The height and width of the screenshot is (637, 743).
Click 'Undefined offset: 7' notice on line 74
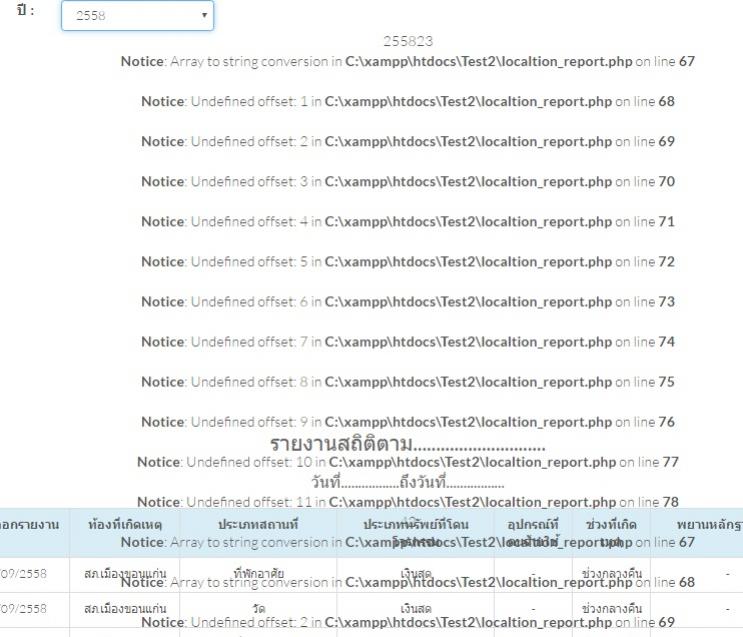click(x=408, y=342)
